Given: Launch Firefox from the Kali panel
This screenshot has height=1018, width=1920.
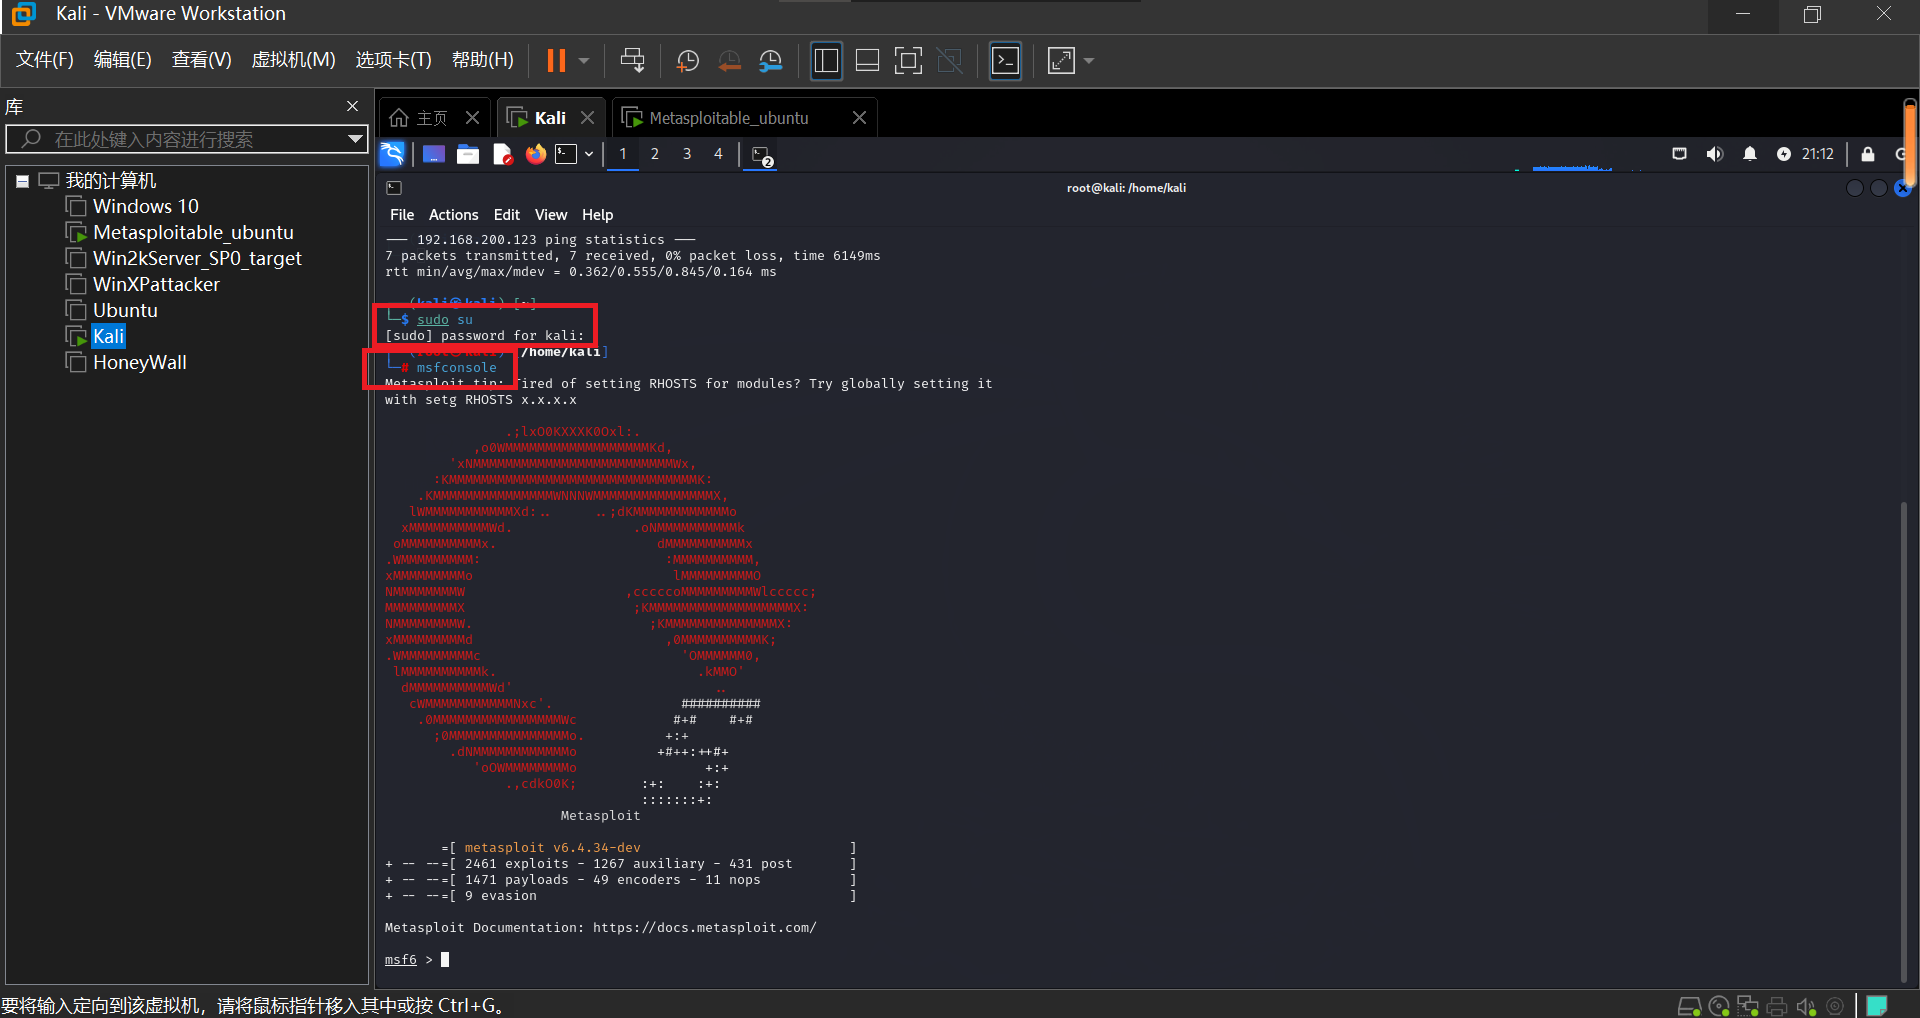Looking at the screenshot, I should coord(536,154).
